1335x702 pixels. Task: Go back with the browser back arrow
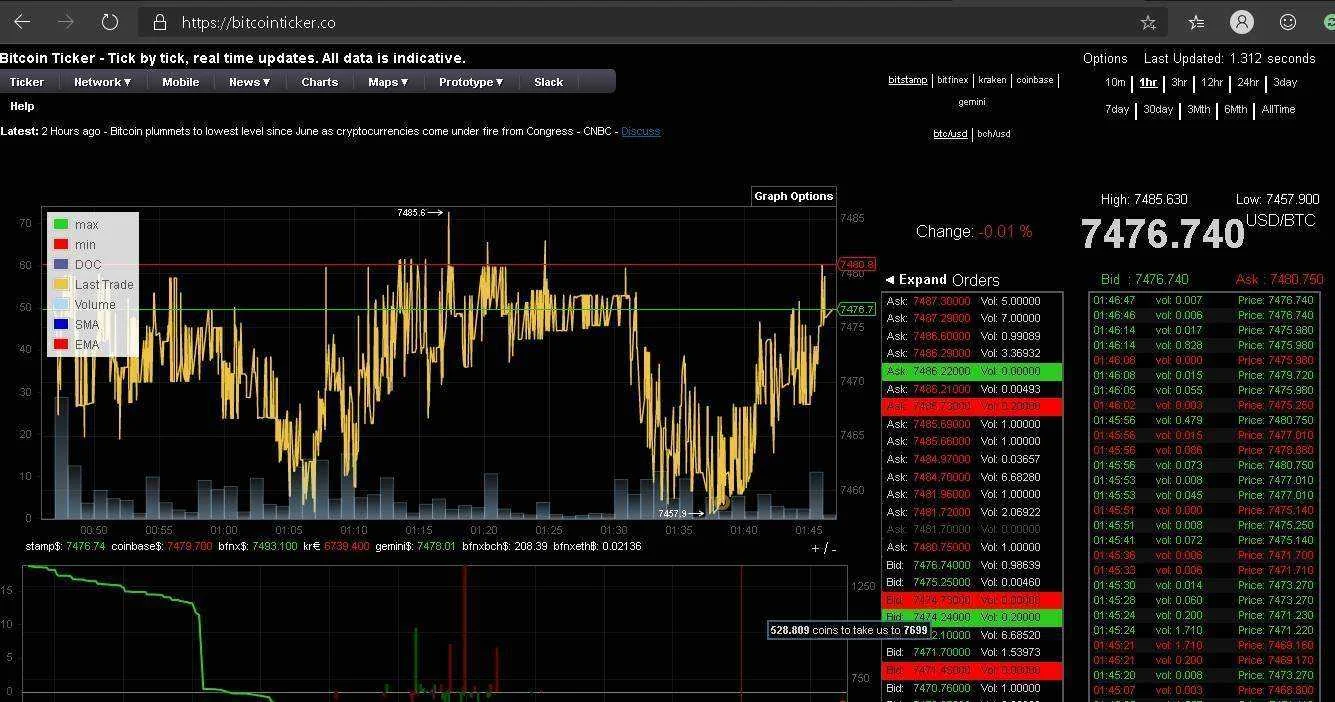[22, 21]
